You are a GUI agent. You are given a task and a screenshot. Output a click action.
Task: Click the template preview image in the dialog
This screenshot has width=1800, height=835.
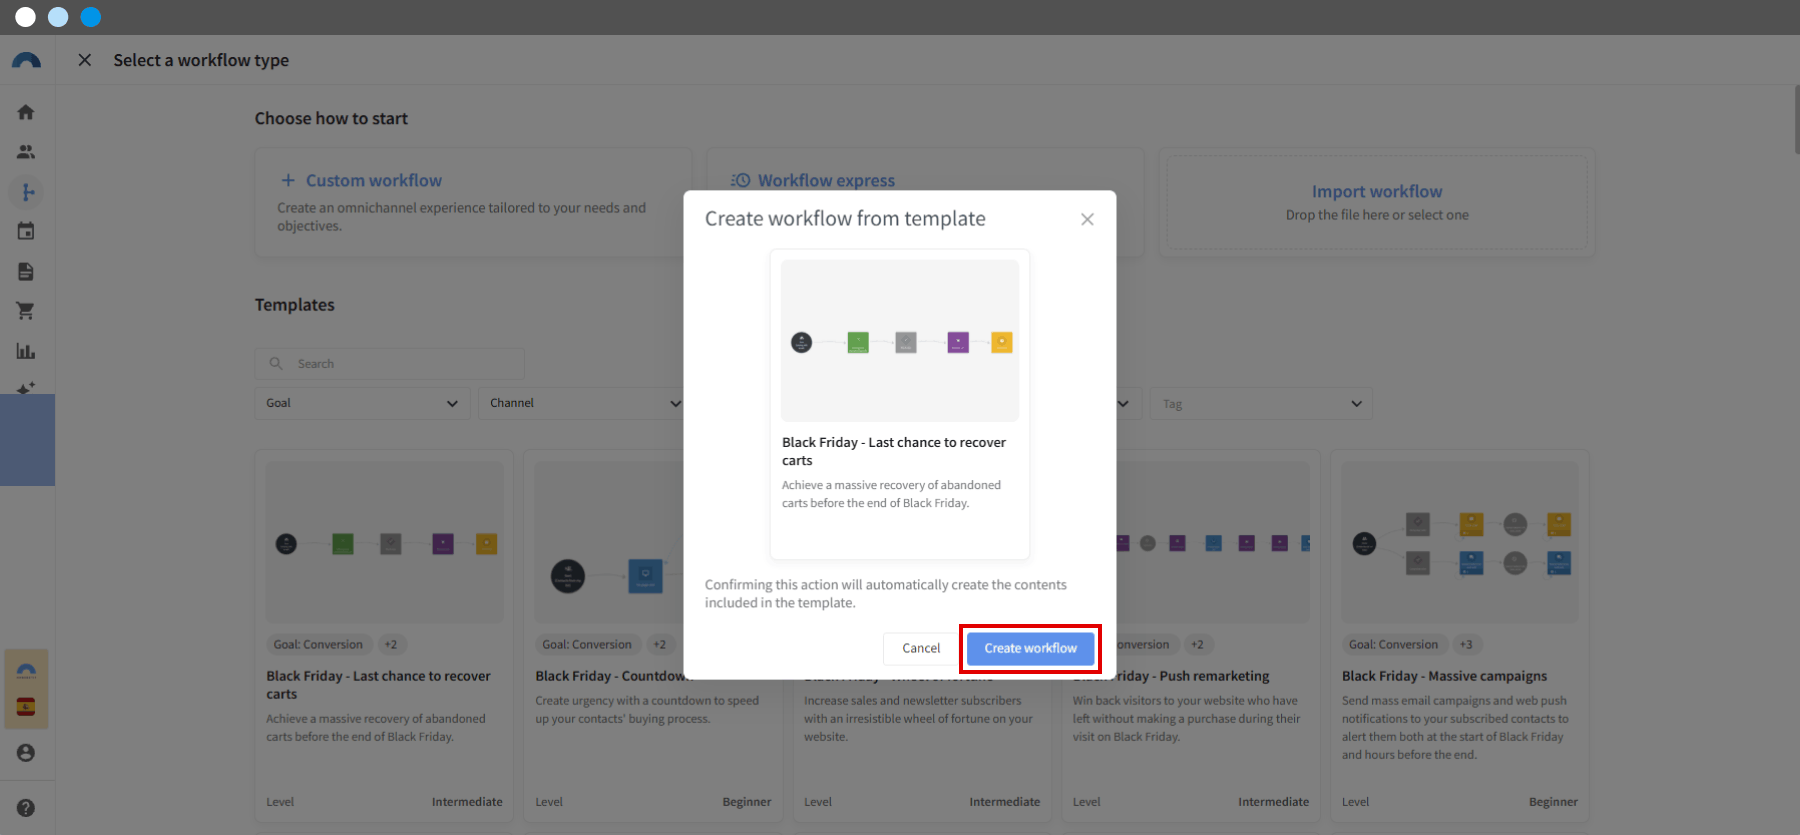[x=900, y=341]
